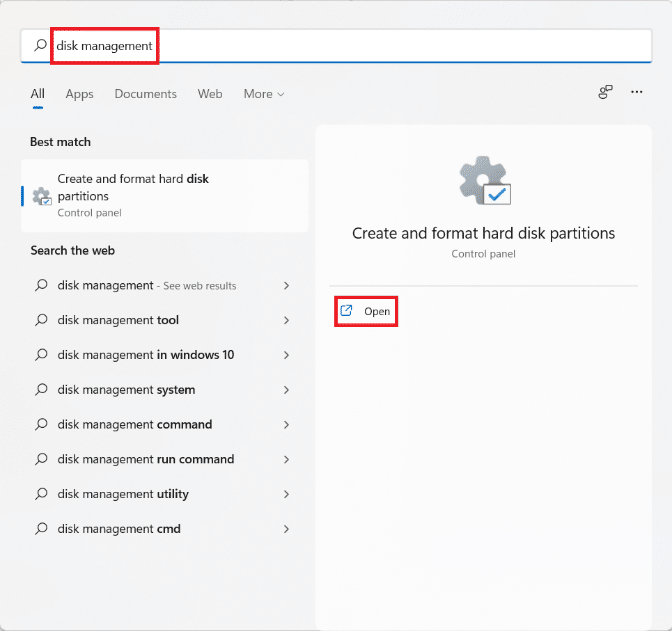Click the search magnifier icon in search box
672x631 pixels.
click(40, 46)
